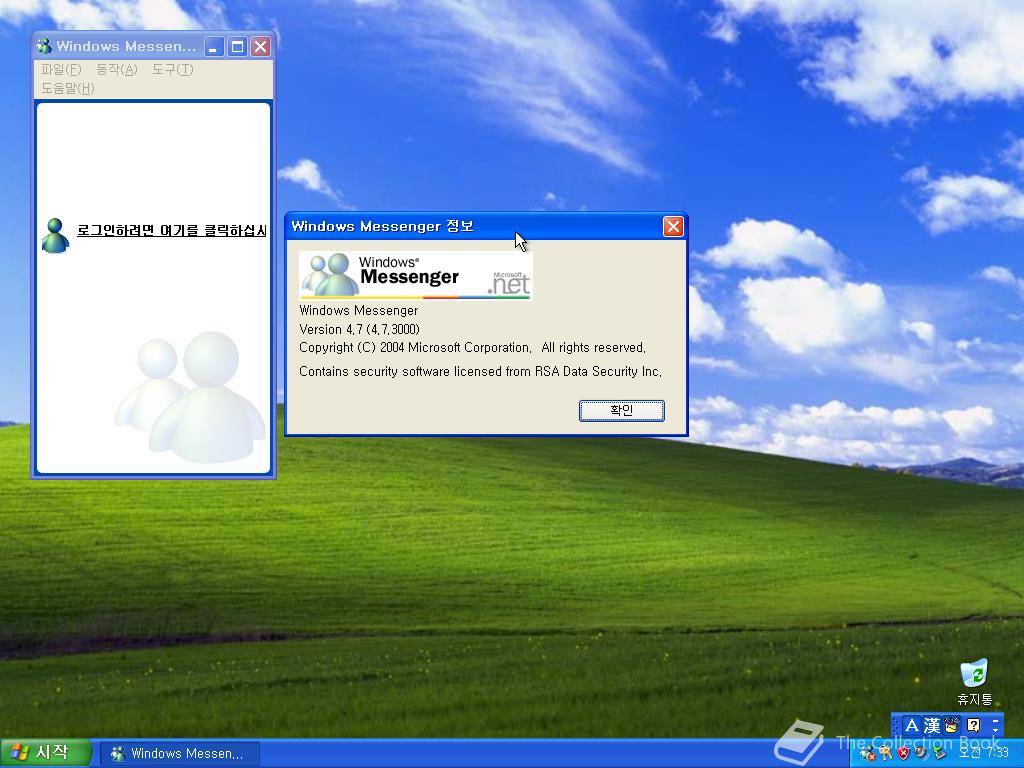Click the 확인 button in the About dialog

[621, 410]
